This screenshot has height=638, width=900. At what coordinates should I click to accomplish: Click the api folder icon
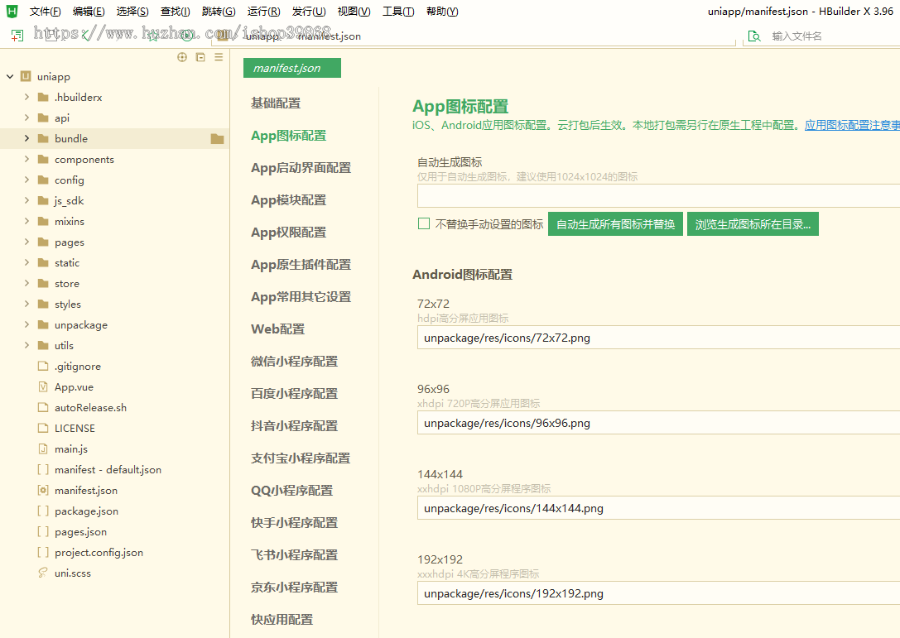click(x=43, y=118)
